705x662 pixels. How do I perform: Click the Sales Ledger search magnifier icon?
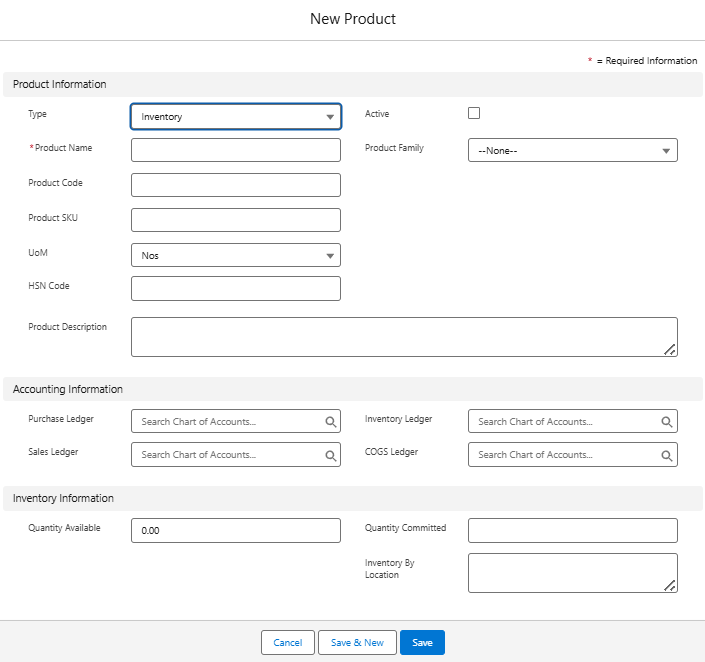(x=331, y=455)
